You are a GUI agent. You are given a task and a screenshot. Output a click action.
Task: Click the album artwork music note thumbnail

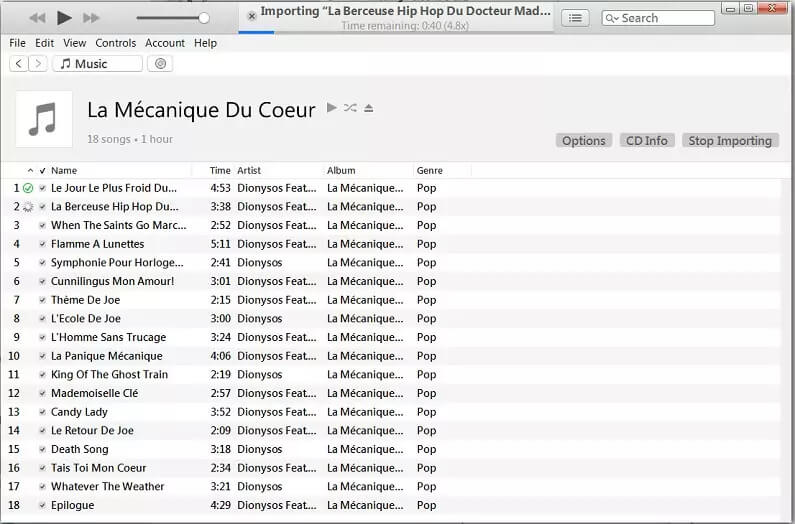tap(44, 119)
